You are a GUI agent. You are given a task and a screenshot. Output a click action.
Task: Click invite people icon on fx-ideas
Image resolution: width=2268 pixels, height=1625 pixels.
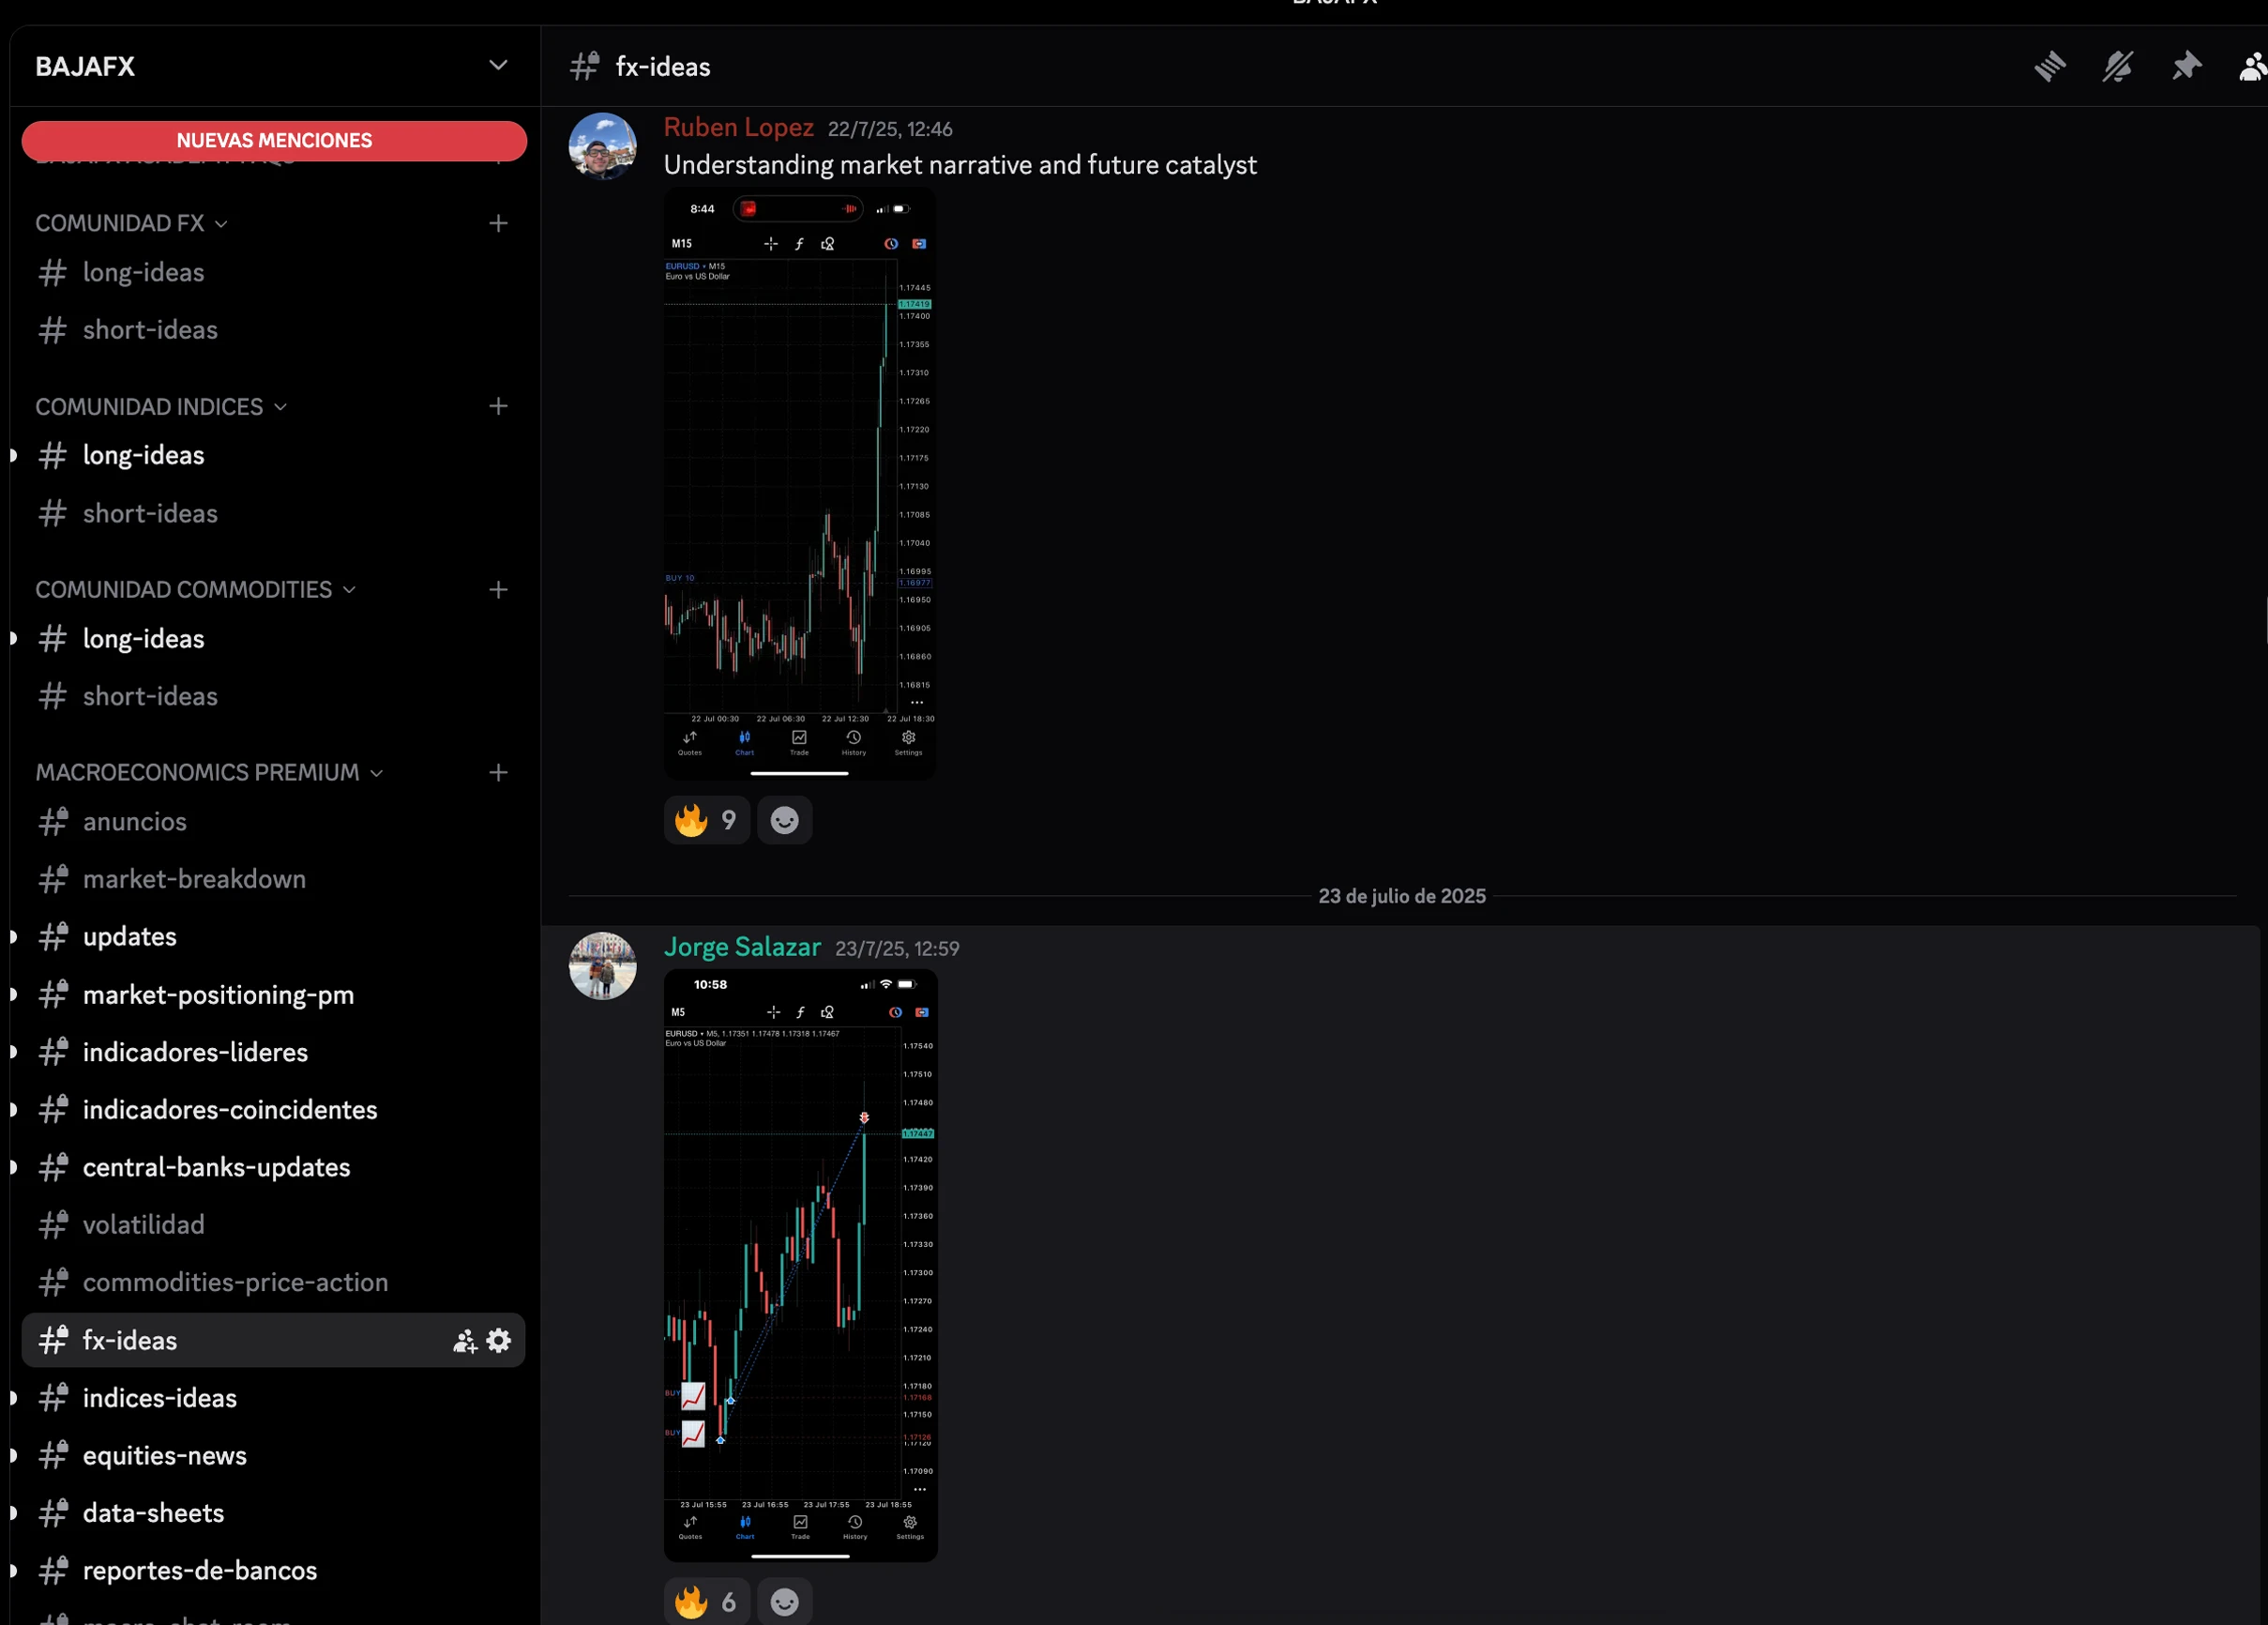465,1341
